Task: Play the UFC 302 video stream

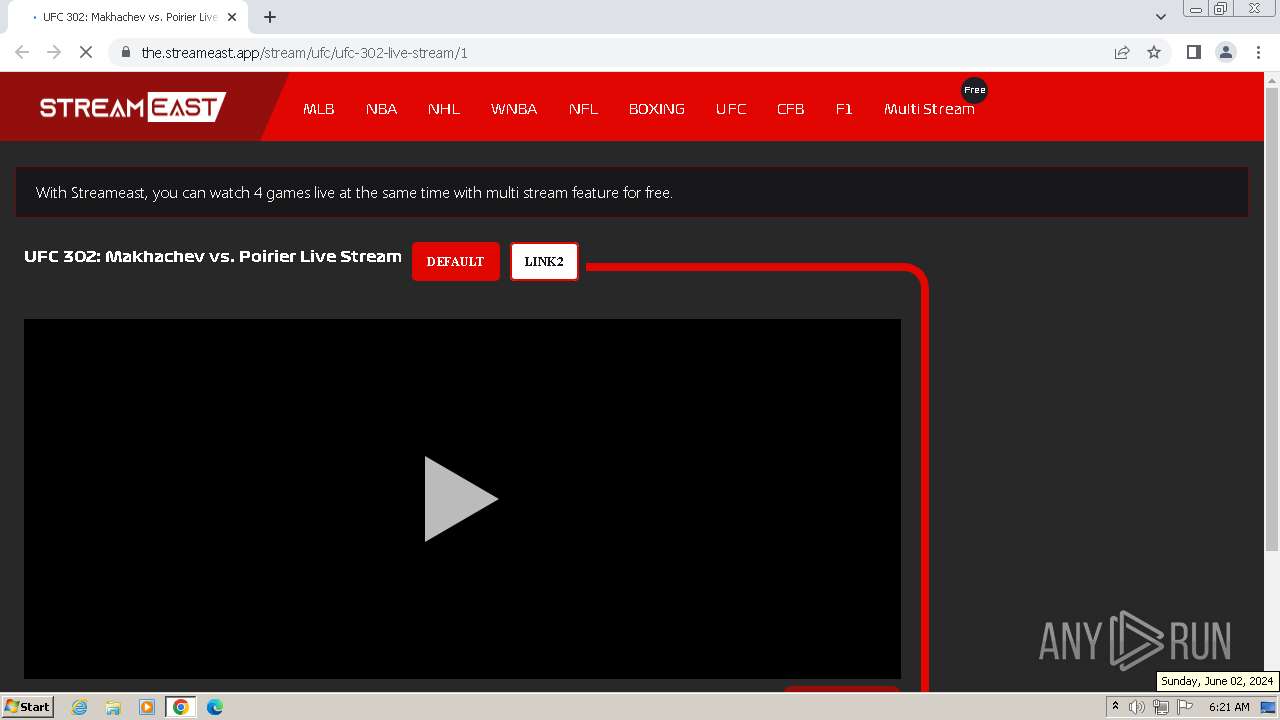Action: [x=461, y=499]
